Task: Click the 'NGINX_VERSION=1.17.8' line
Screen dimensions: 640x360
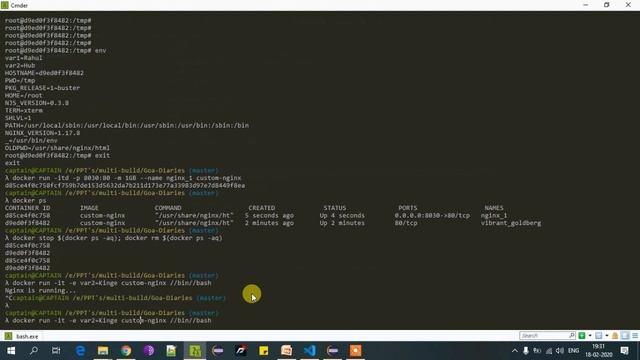Action: pyautogui.click(x=42, y=133)
